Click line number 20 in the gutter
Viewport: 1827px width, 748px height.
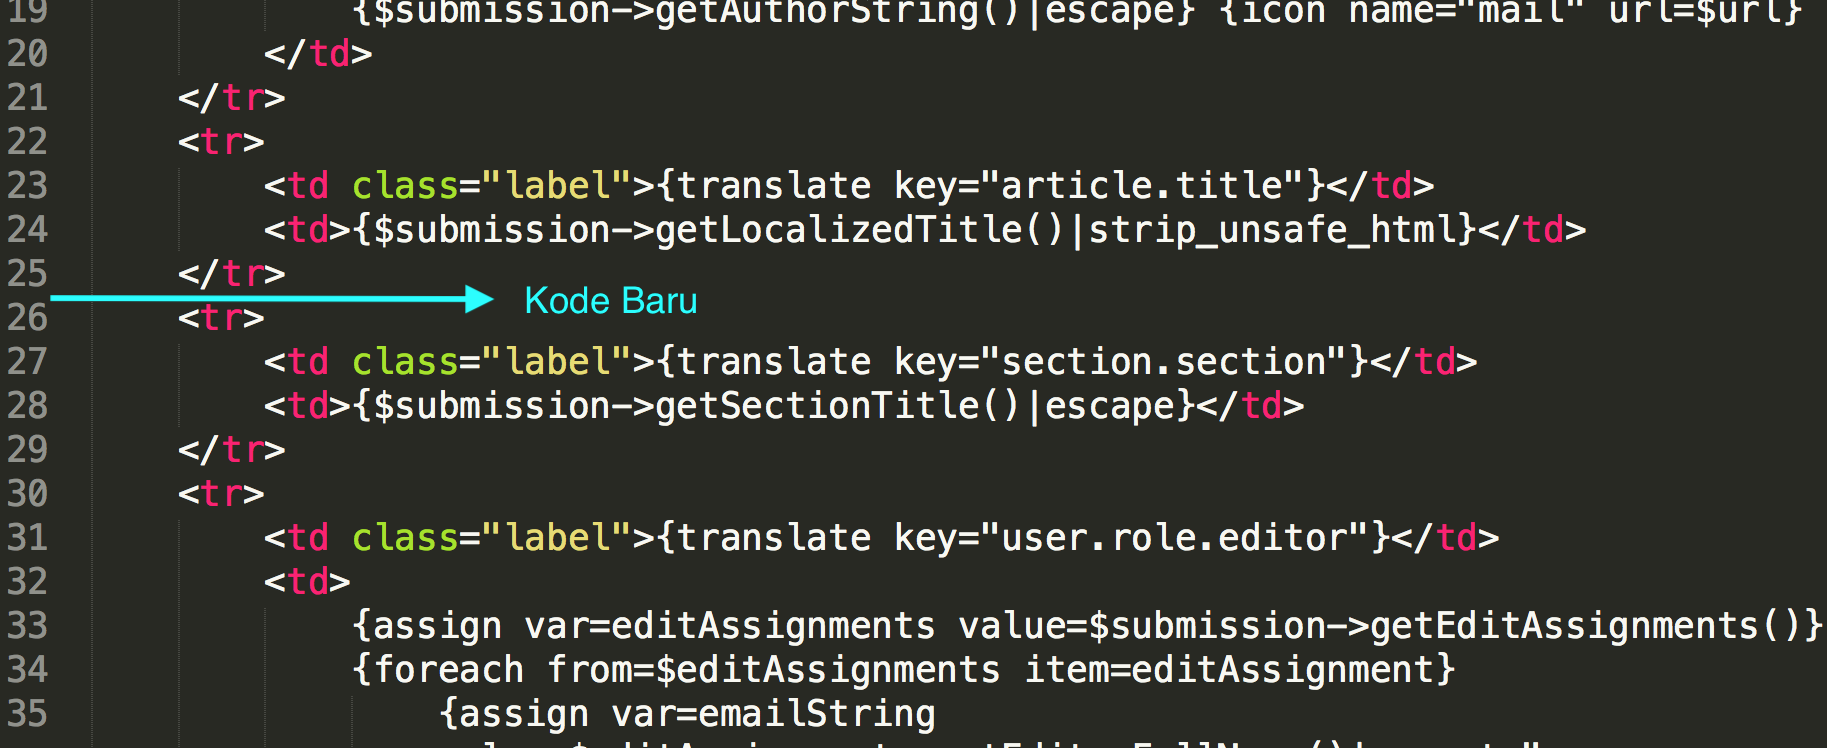tap(27, 54)
